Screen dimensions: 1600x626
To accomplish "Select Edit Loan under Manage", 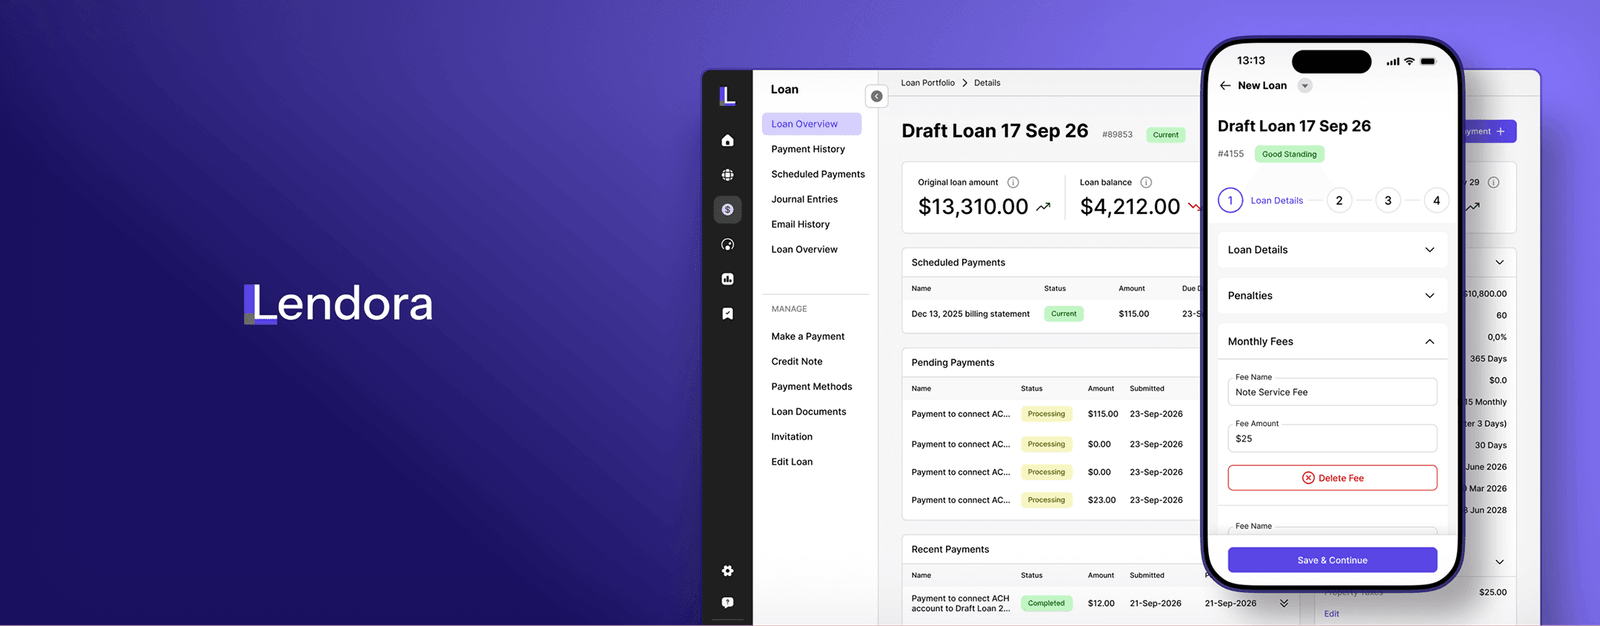I will tap(792, 462).
